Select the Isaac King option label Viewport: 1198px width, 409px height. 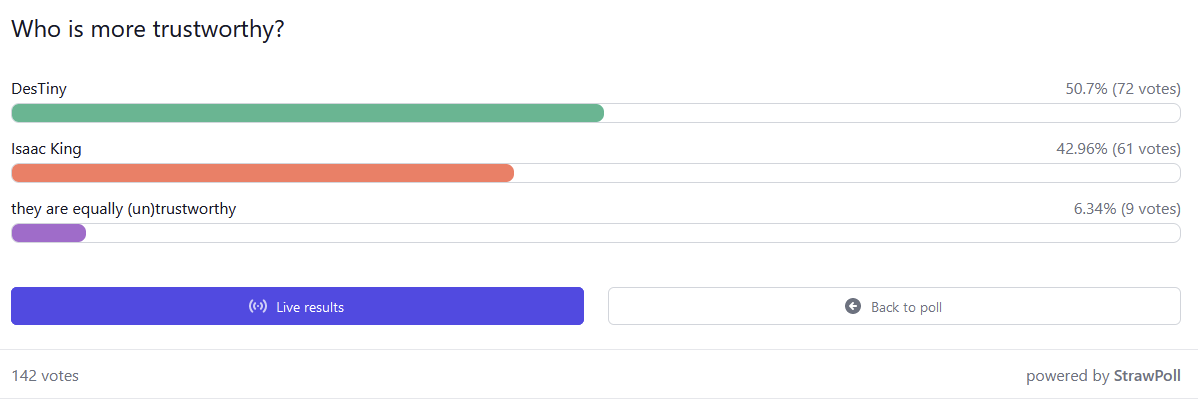pos(47,149)
